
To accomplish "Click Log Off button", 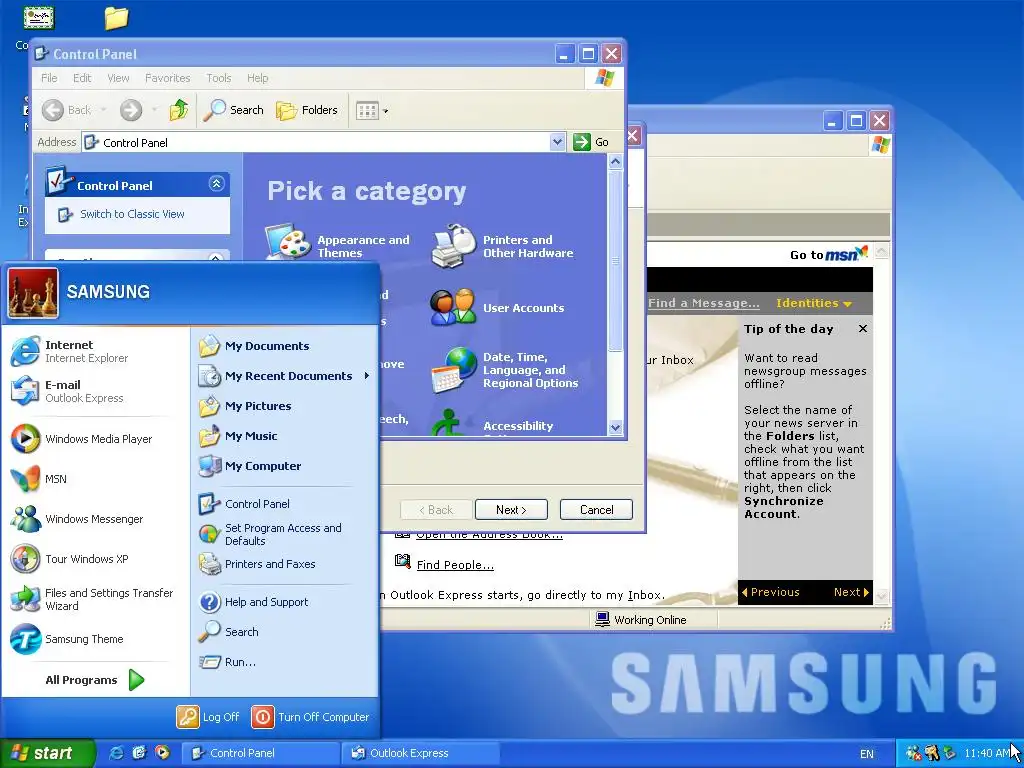I will [208, 716].
